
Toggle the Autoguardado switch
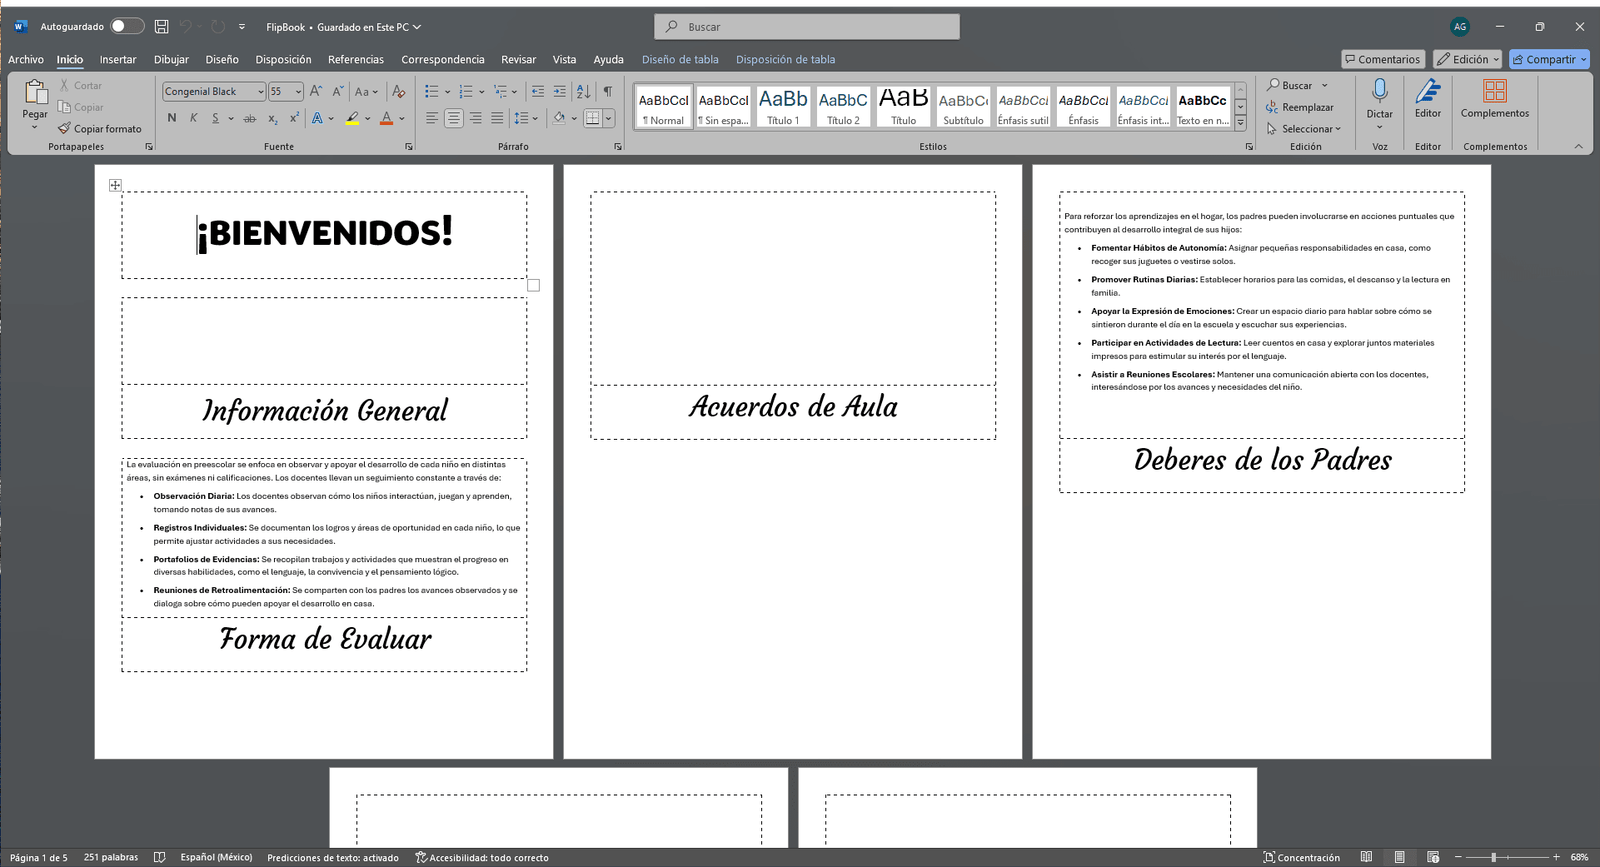coord(127,27)
